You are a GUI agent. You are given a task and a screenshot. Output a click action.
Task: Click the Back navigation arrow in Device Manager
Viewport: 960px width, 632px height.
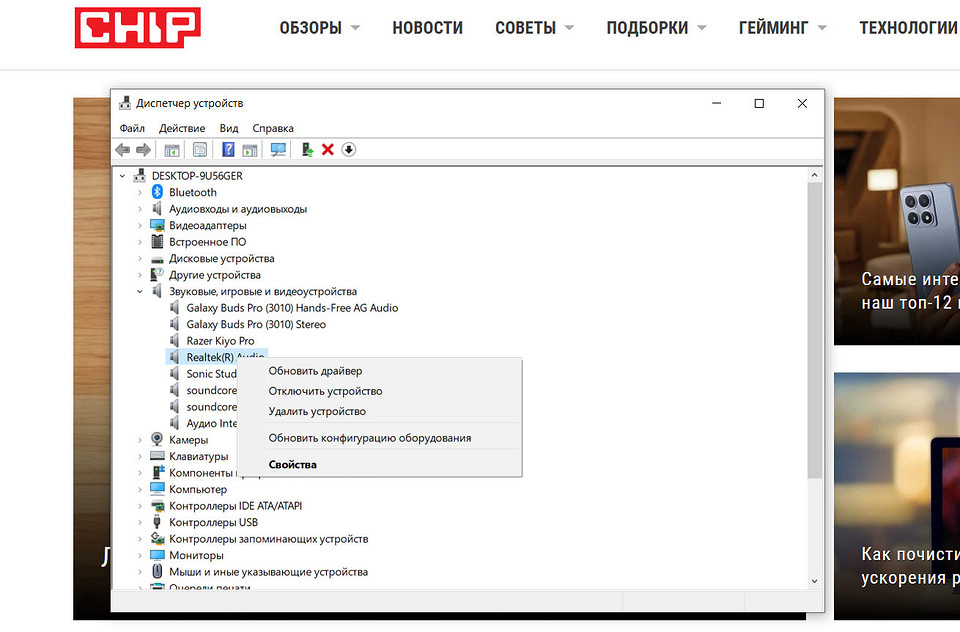tap(121, 149)
